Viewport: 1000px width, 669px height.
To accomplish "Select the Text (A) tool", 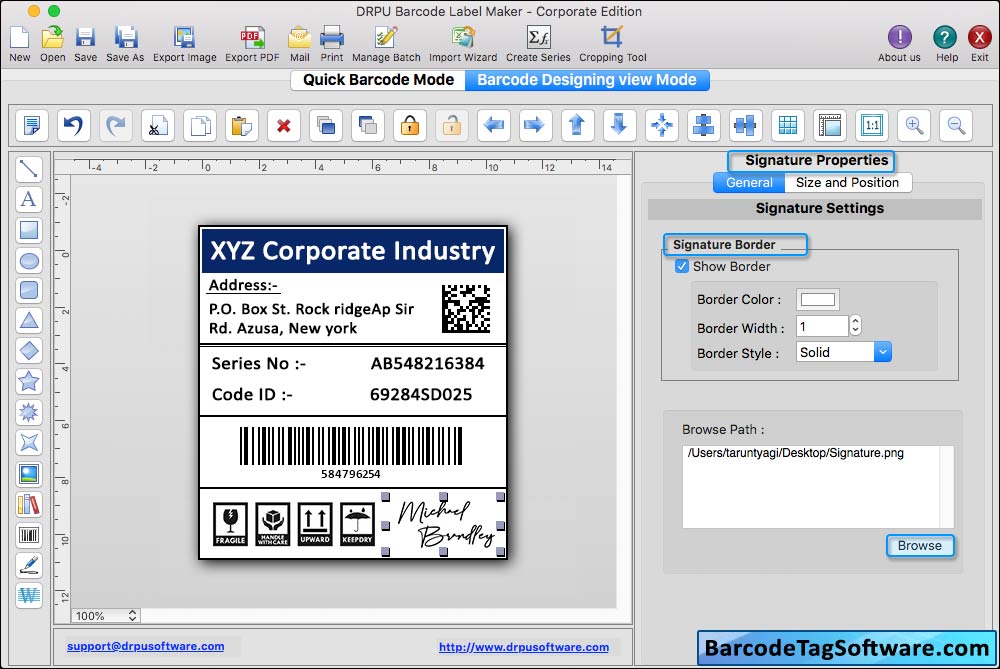I will tap(29, 199).
